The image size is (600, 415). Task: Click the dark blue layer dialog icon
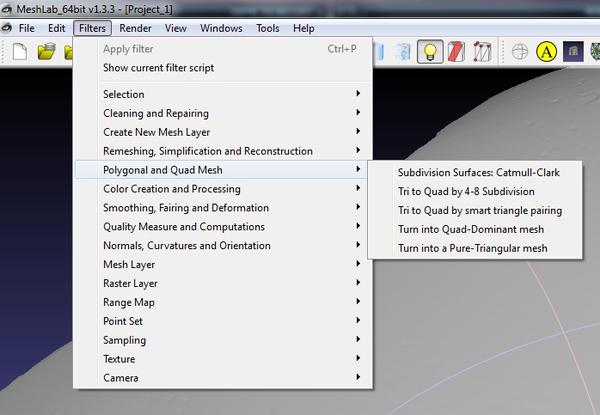click(573, 52)
